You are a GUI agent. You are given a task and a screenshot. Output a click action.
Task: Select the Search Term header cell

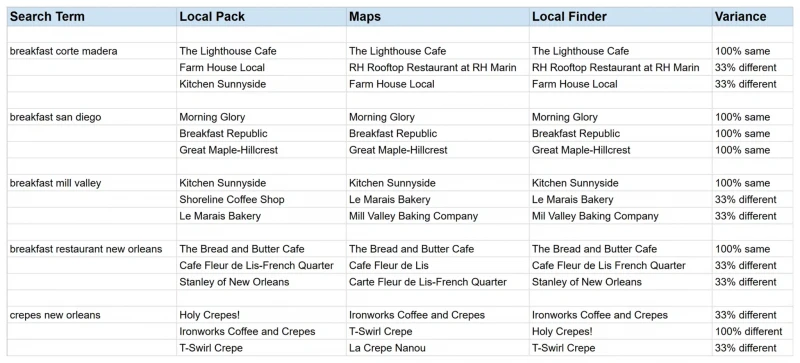pyautogui.click(x=92, y=17)
